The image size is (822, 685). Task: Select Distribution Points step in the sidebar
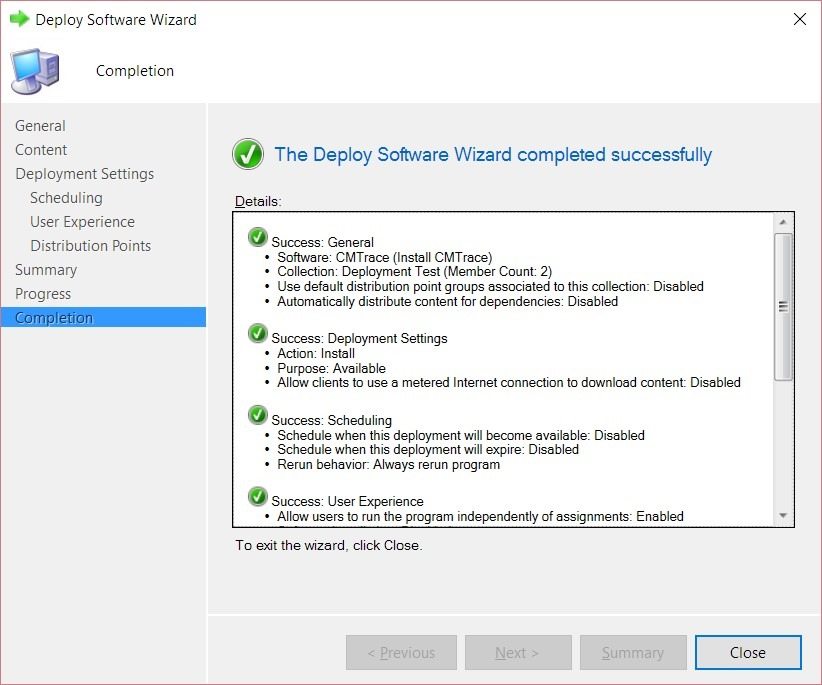[90, 246]
